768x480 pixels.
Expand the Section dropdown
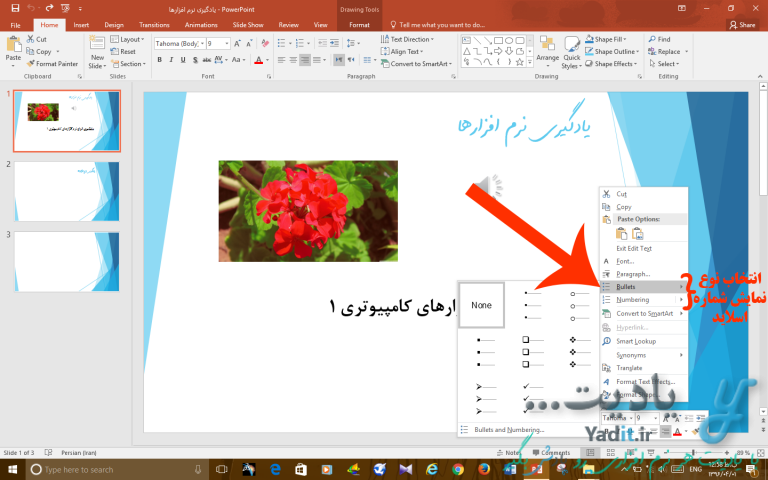coord(128,64)
